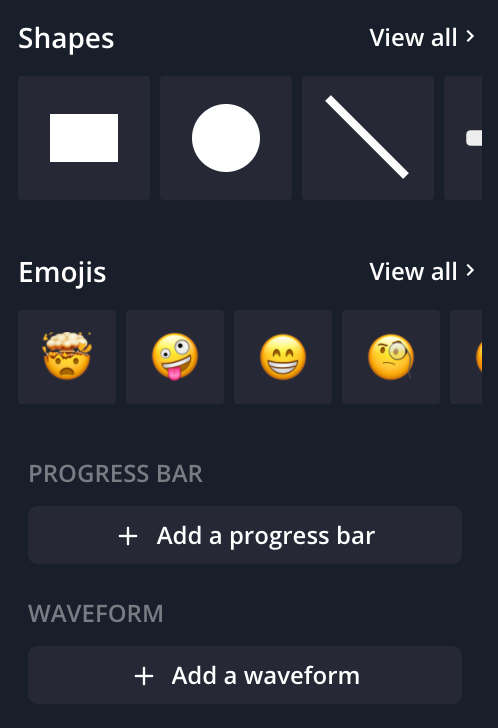Screen dimensions: 498x728
Task: Click the Add a progress bar button
Action: pyautogui.click(x=245, y=535)
